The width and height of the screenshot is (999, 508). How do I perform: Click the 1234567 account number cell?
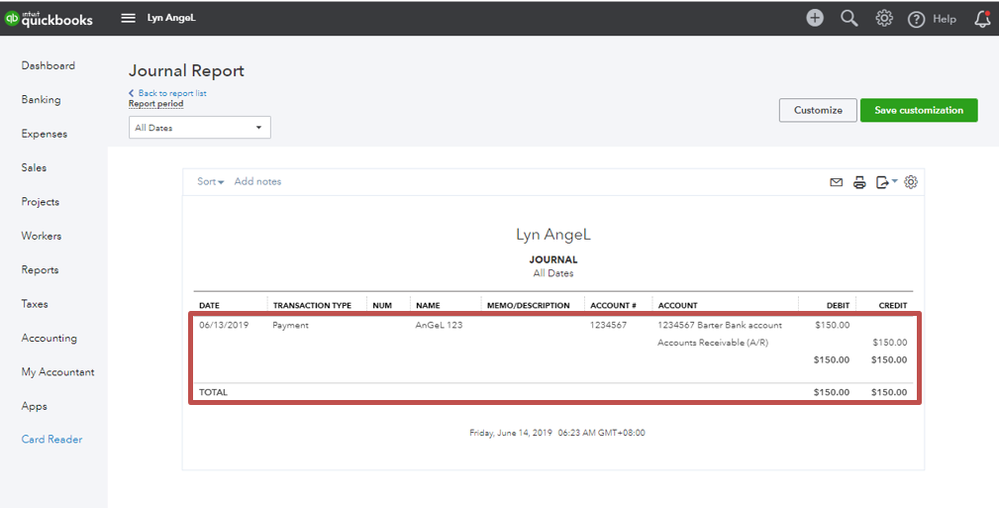coord(608,325)
